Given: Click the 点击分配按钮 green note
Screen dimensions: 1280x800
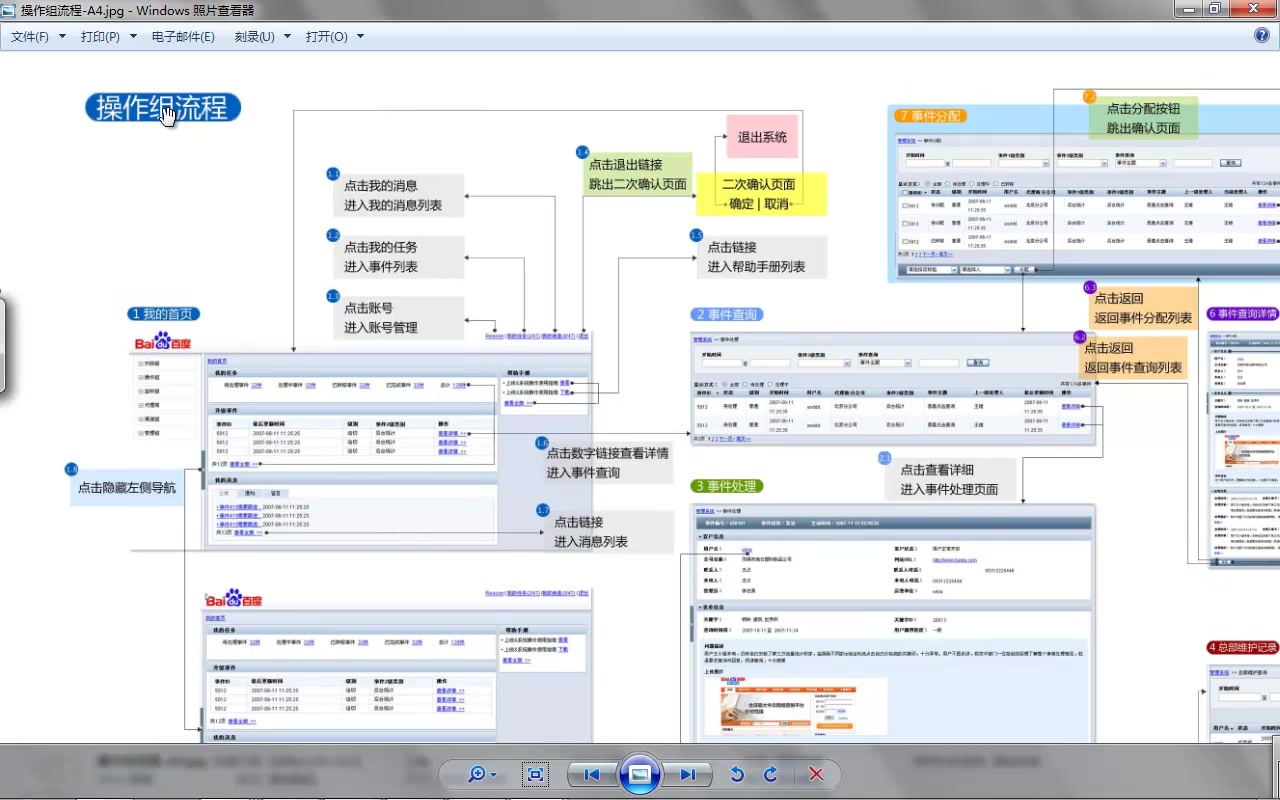Looking at the screenshot, I should [x=1144, y=118].
